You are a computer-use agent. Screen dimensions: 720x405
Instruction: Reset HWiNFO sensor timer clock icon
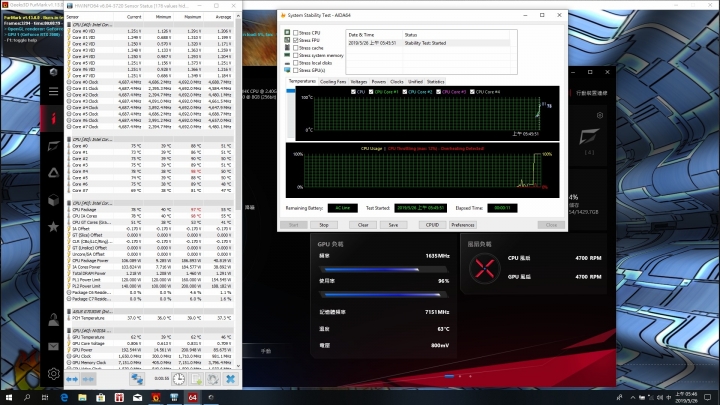pyautogui.click(x=179, y=379)
